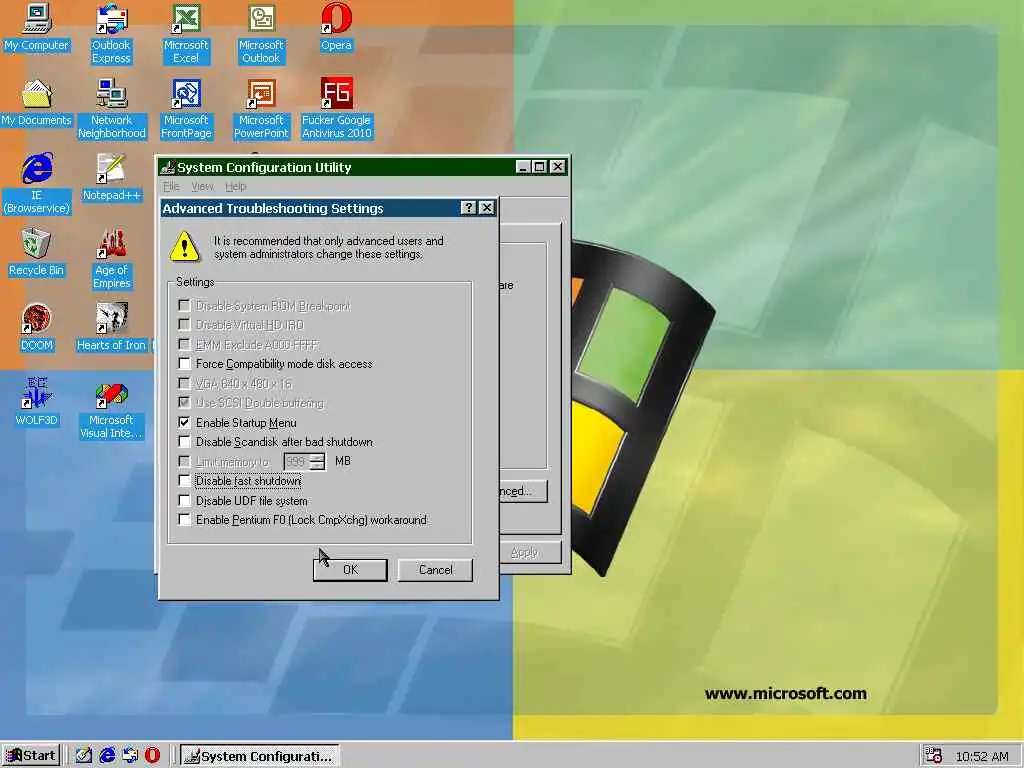
Task: Check Disable fast shutdown
Action: (x=184, y=481)
